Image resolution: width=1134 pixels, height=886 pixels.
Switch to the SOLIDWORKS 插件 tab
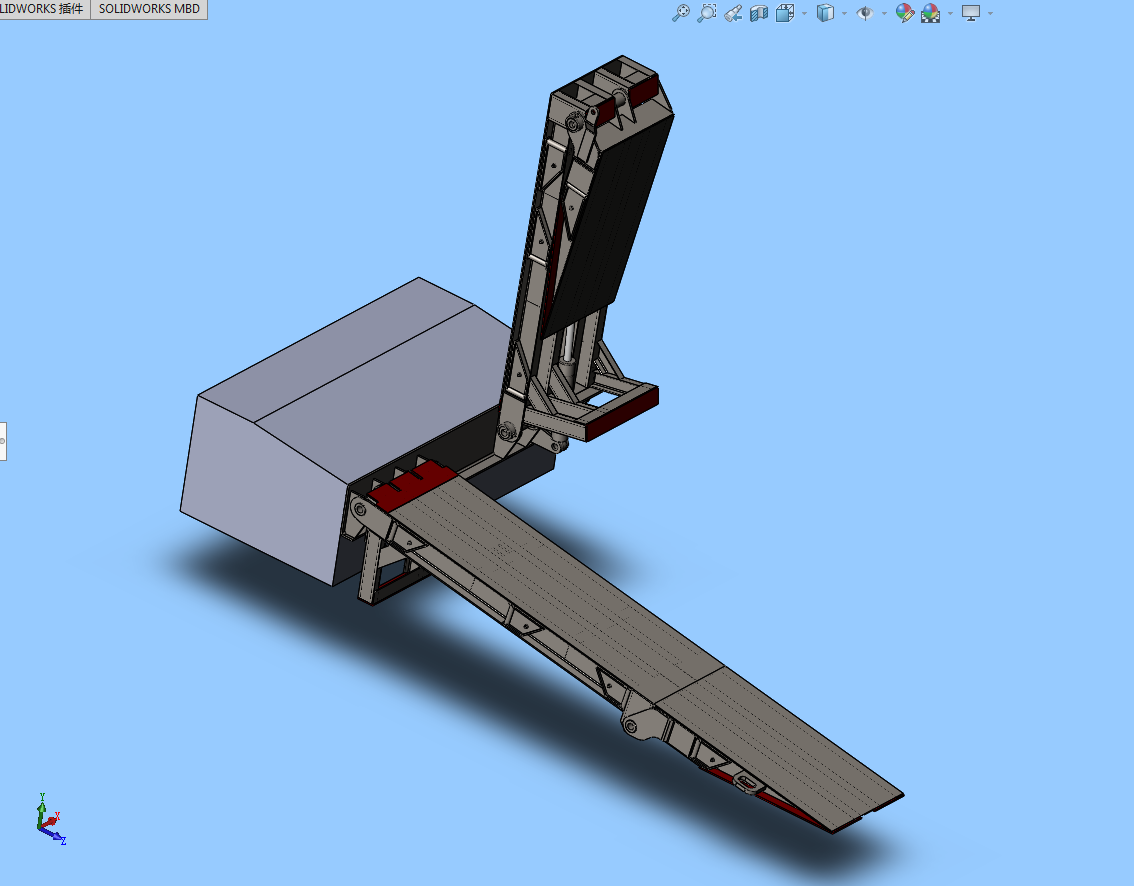tap(43, 9)
